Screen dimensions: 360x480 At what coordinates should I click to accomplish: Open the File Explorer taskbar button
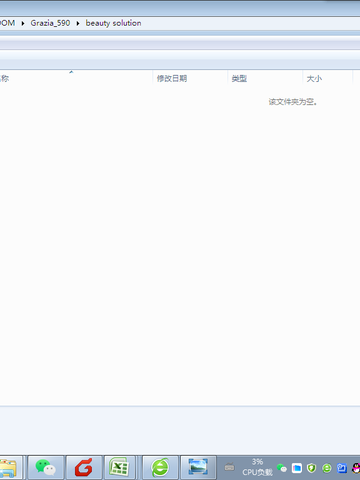10,468
